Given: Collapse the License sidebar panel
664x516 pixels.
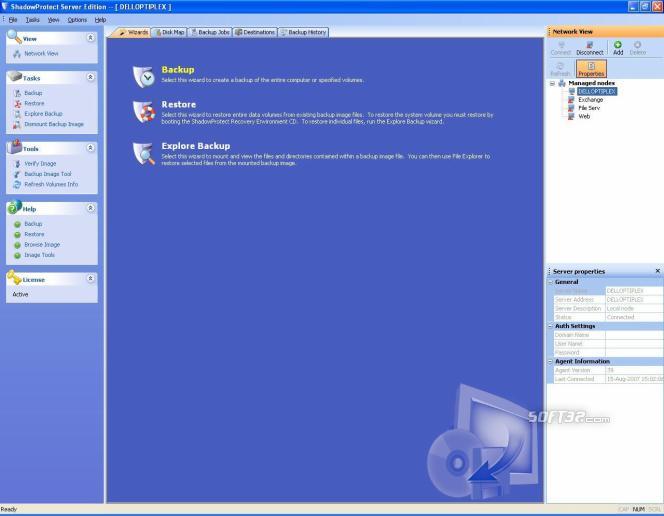Looking at the screenshot, I should pyautogui.click(x=90, y=279).
